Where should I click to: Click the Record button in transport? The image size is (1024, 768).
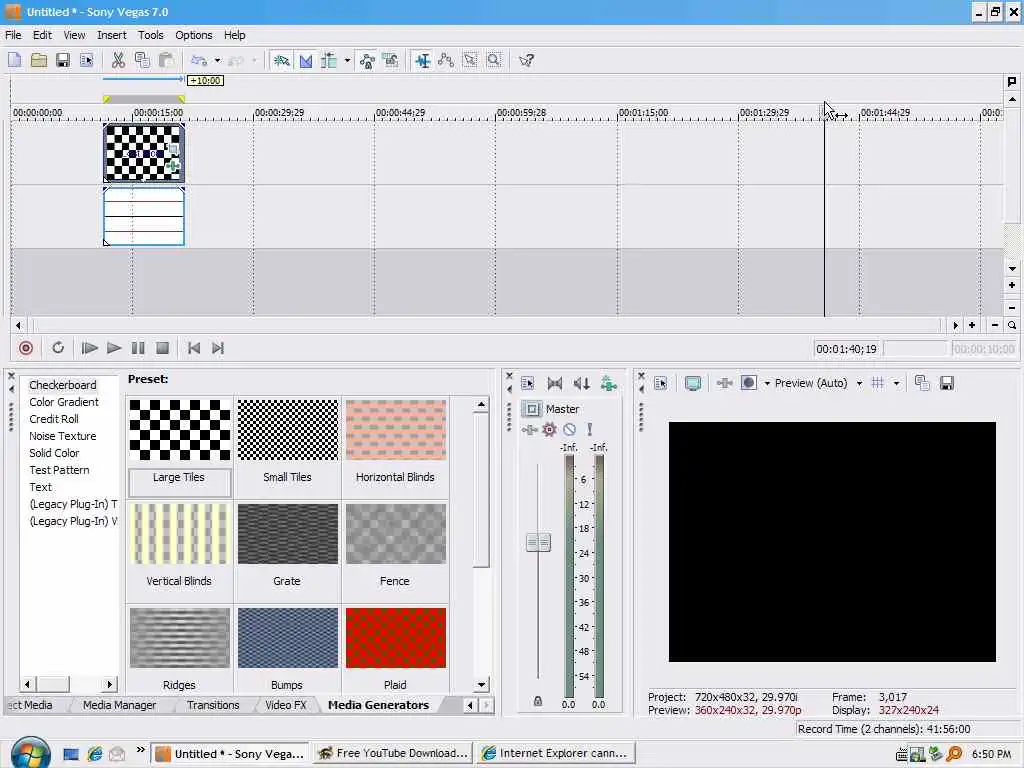coord(25,348)
